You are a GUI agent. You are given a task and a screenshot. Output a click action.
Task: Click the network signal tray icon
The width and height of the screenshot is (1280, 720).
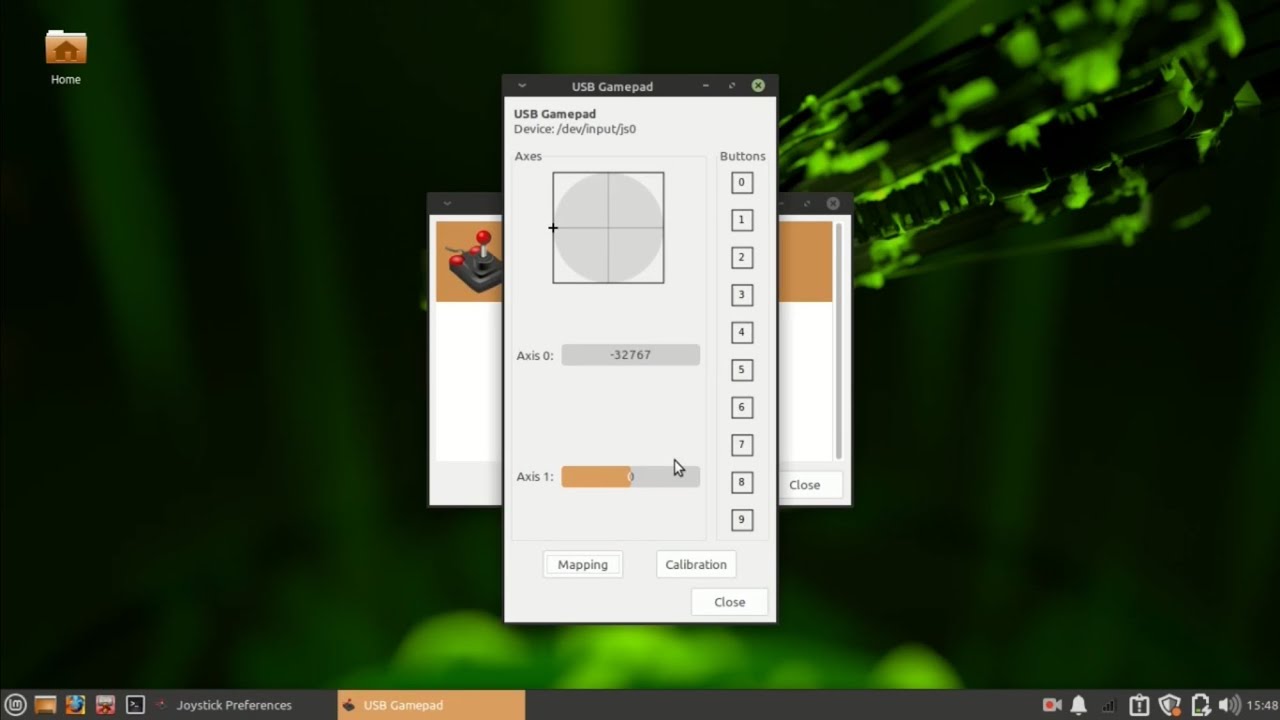point(1108,705)
